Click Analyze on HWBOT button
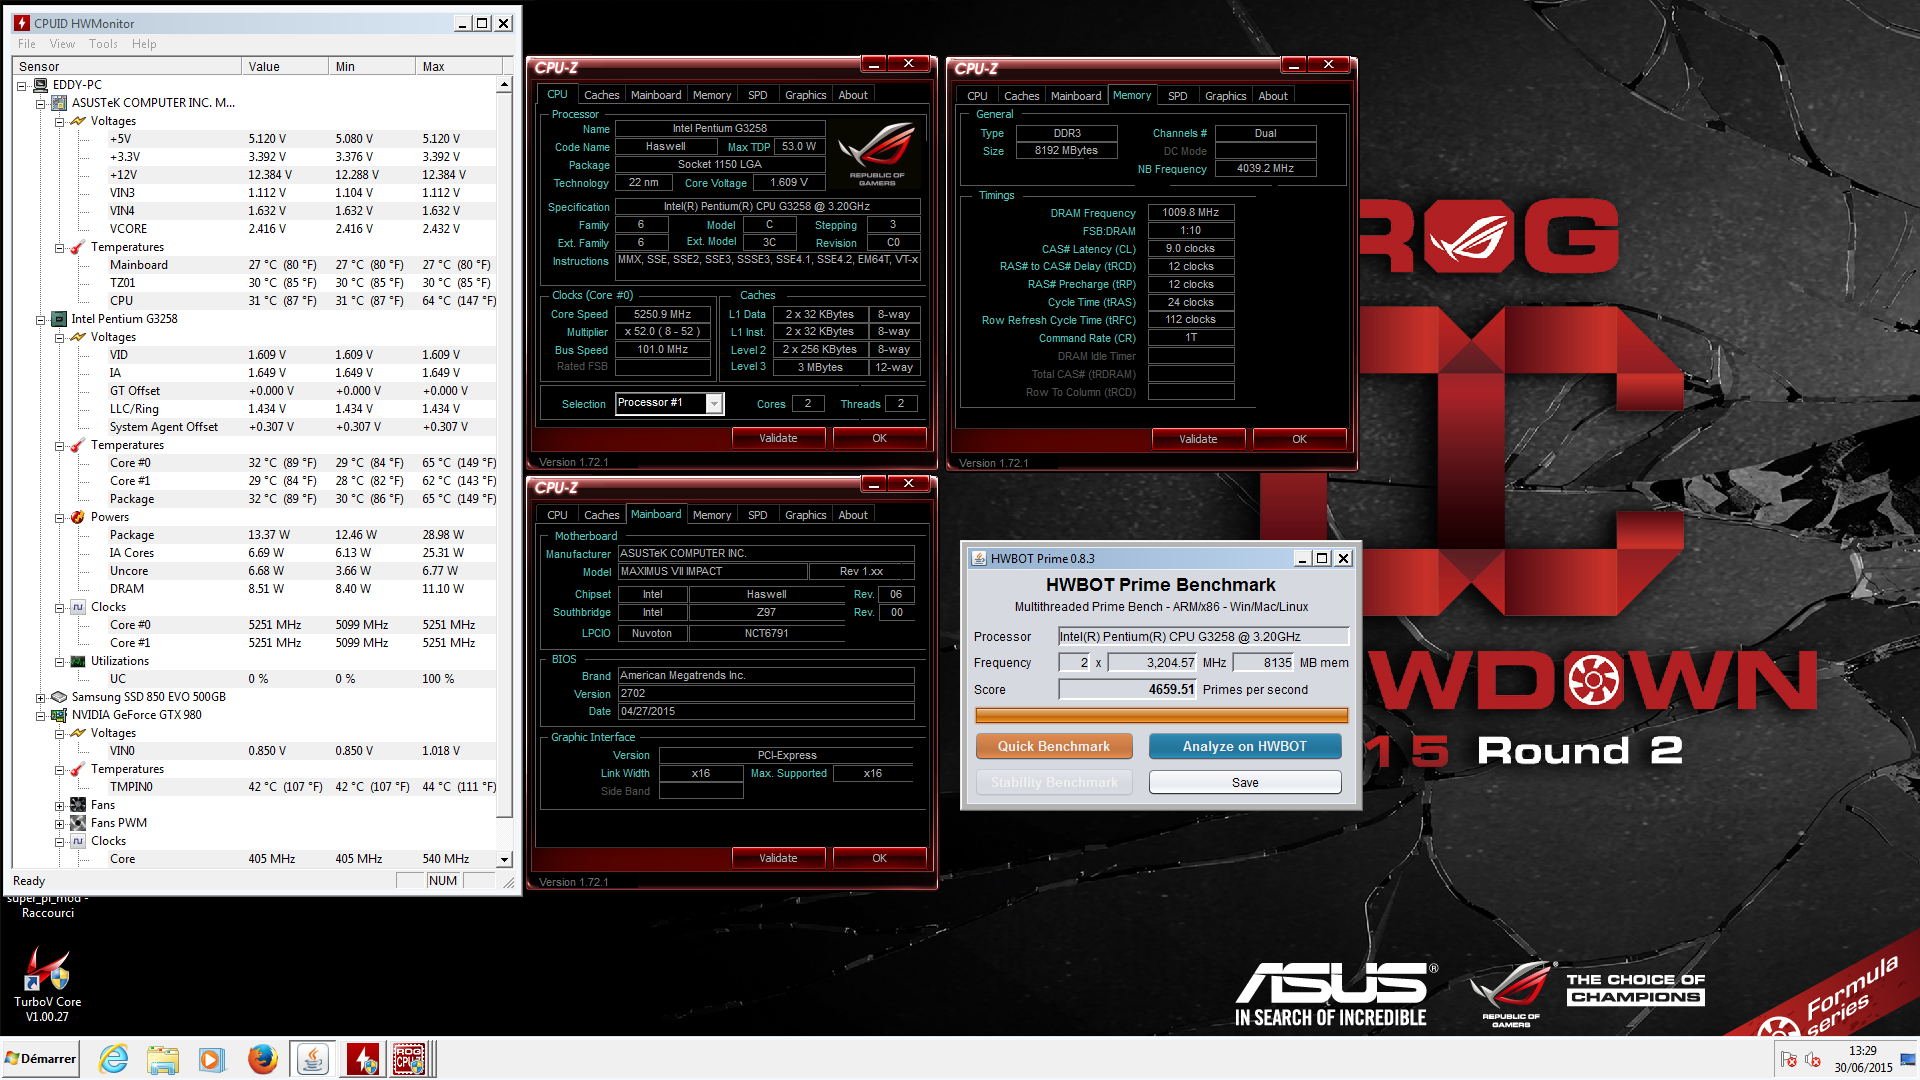Screen dimensions: 1920x1080 click(1245, 746)
